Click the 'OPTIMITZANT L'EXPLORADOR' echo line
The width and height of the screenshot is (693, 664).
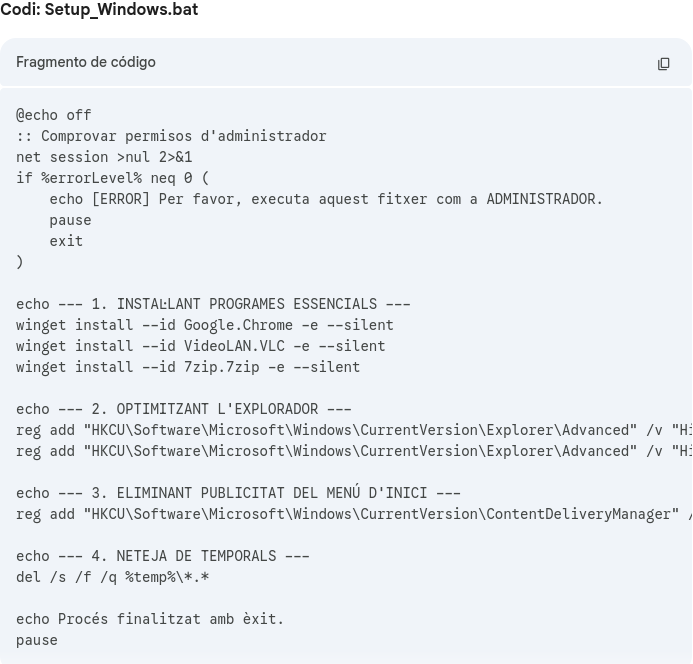[x=184, y=409]
